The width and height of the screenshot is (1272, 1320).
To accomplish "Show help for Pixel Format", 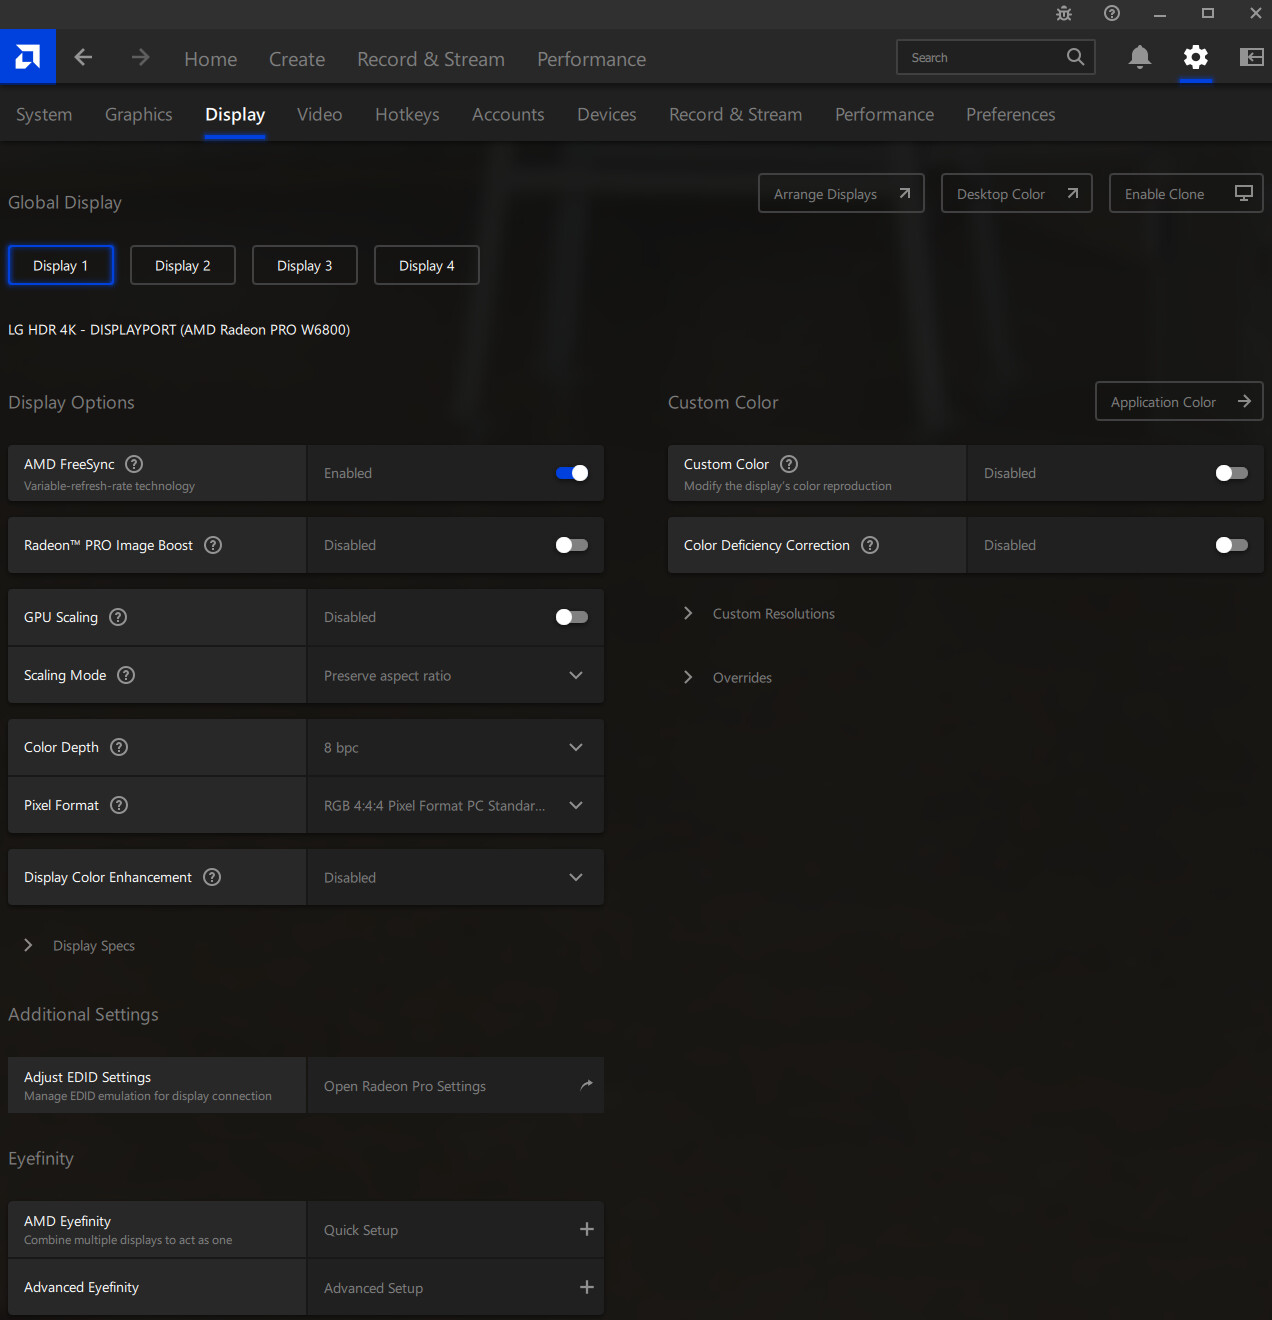I will tap(119, 805).
